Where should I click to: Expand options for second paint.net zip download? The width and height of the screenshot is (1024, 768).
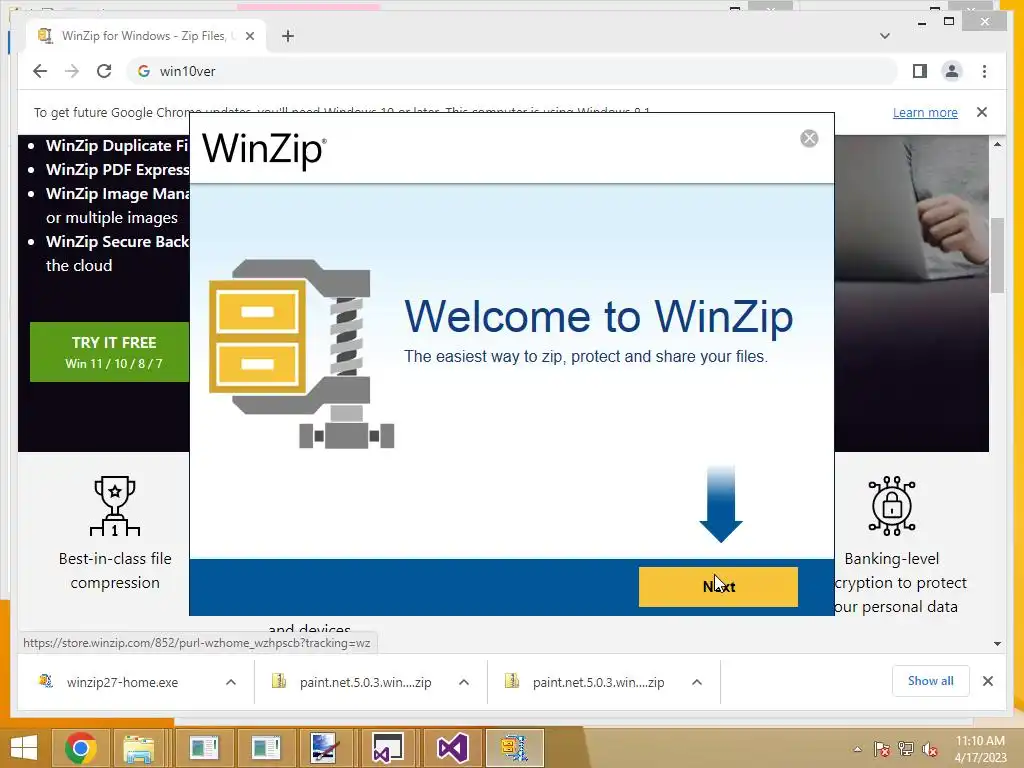point(697,682)
